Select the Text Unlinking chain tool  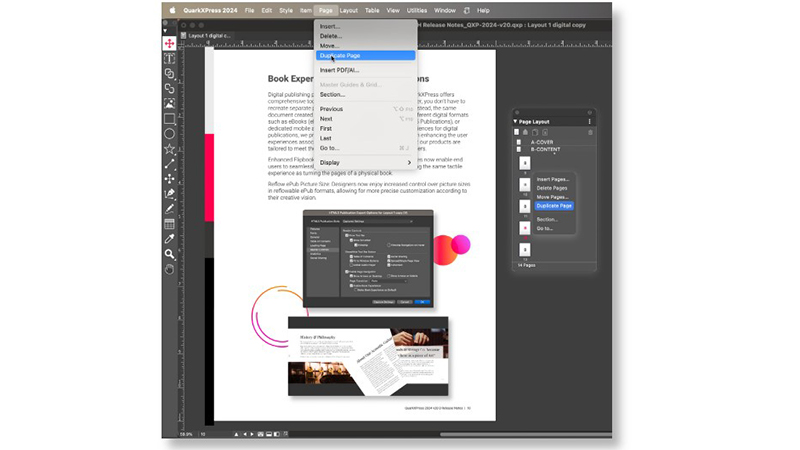click(x=169, y=89)
